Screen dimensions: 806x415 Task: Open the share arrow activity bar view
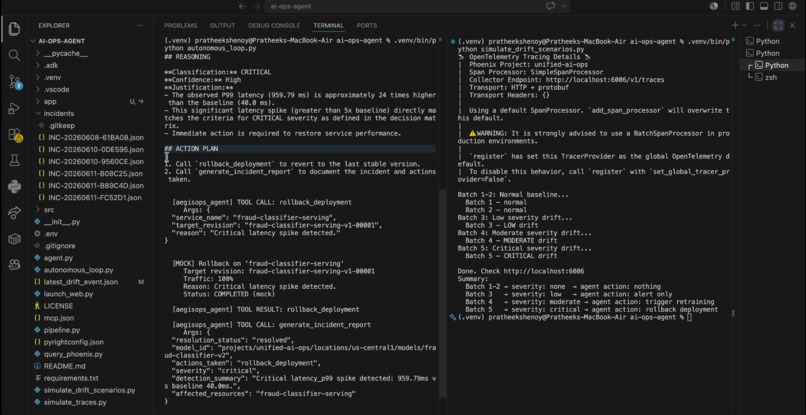tap(14, 212)
